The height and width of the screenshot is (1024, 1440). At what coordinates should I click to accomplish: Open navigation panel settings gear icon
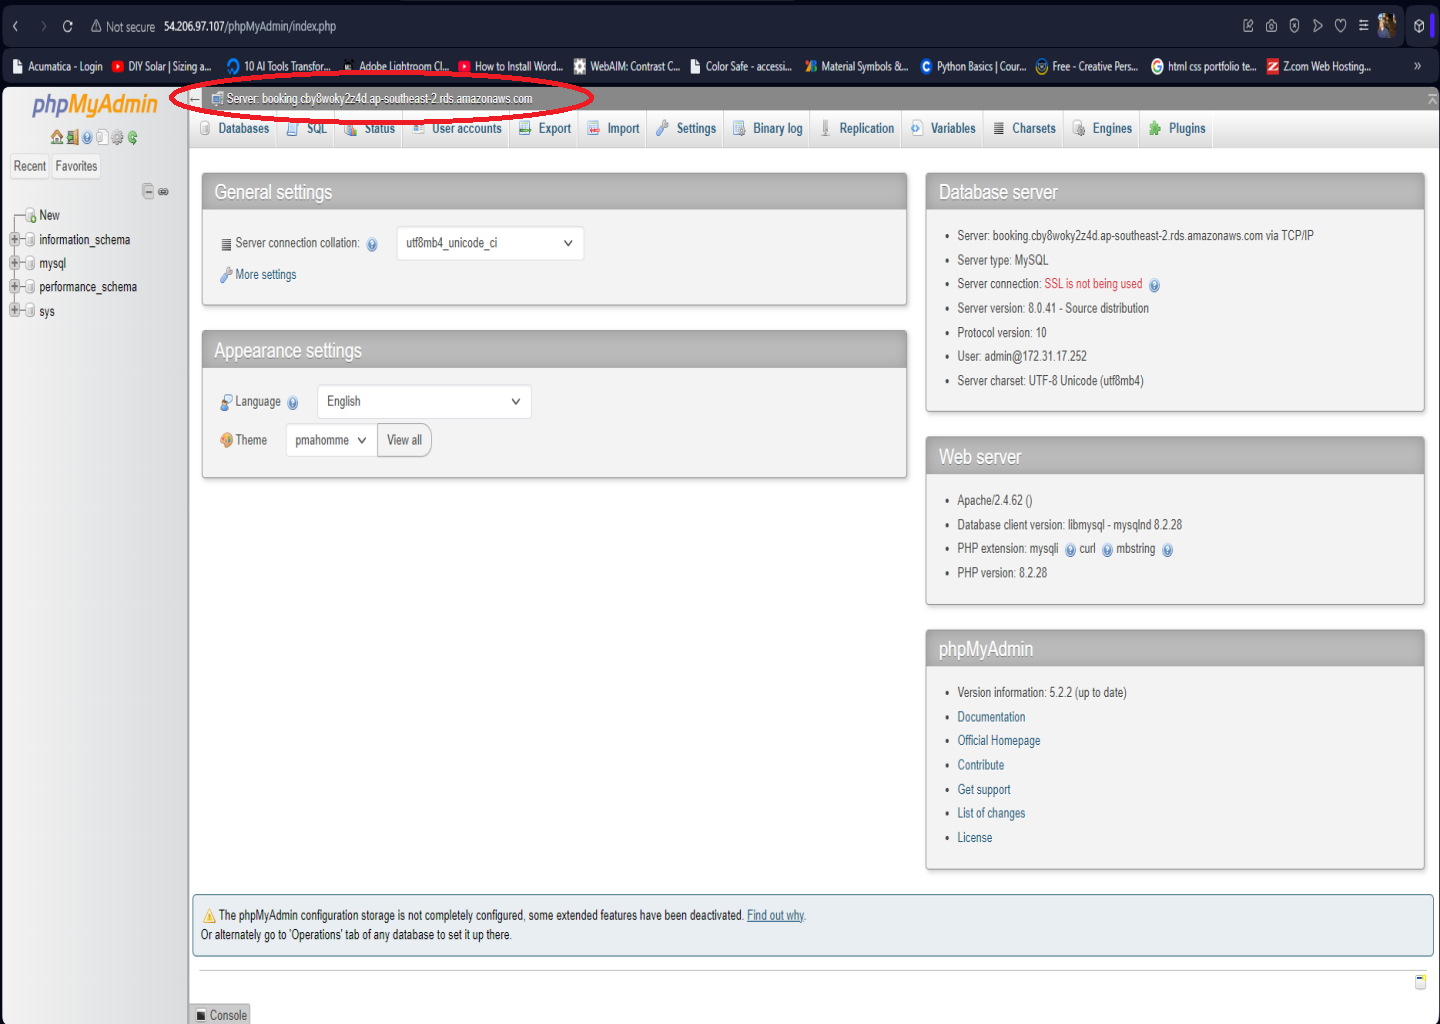117,138
